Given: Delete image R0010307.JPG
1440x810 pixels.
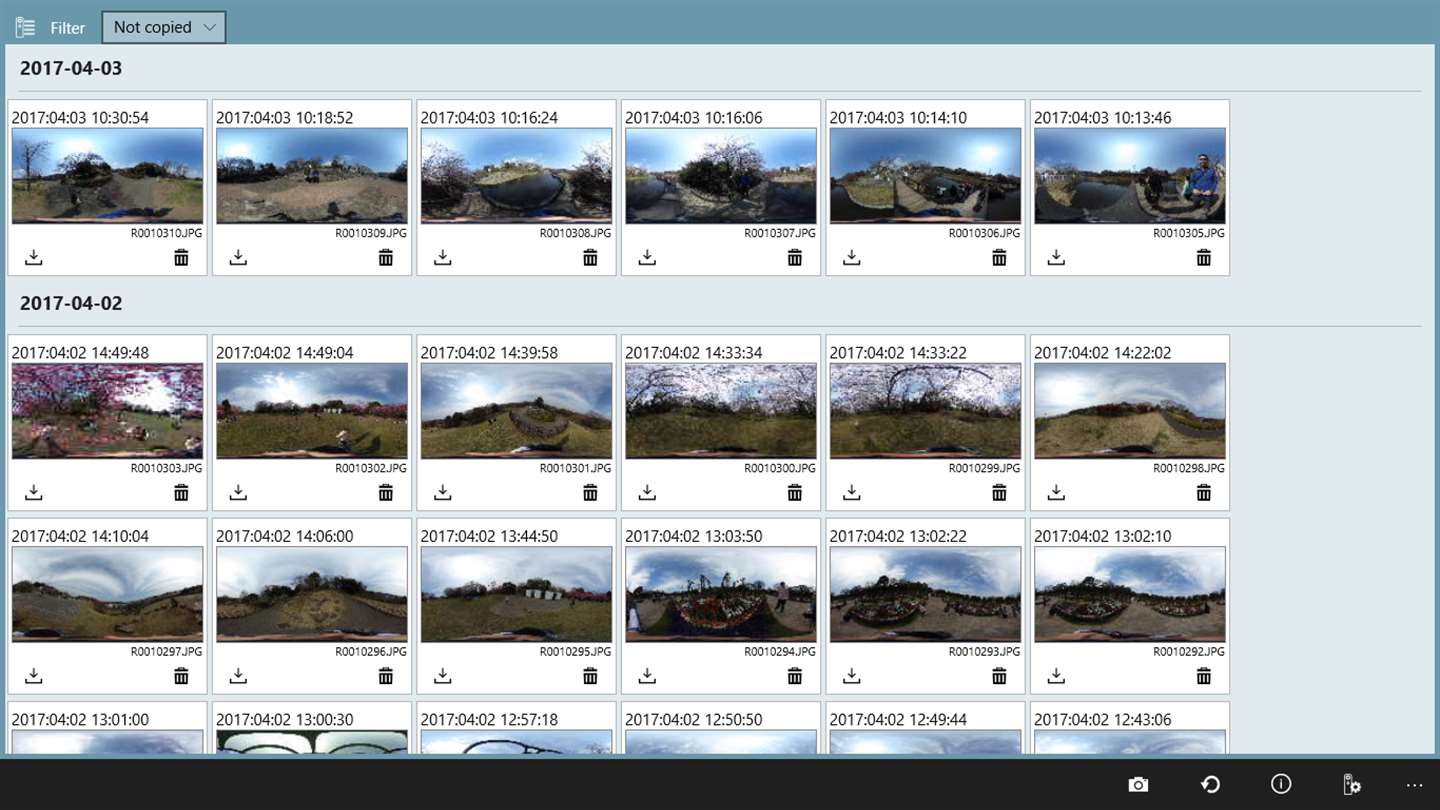Looking at the screenshot, I should click(x=795, y=258).
